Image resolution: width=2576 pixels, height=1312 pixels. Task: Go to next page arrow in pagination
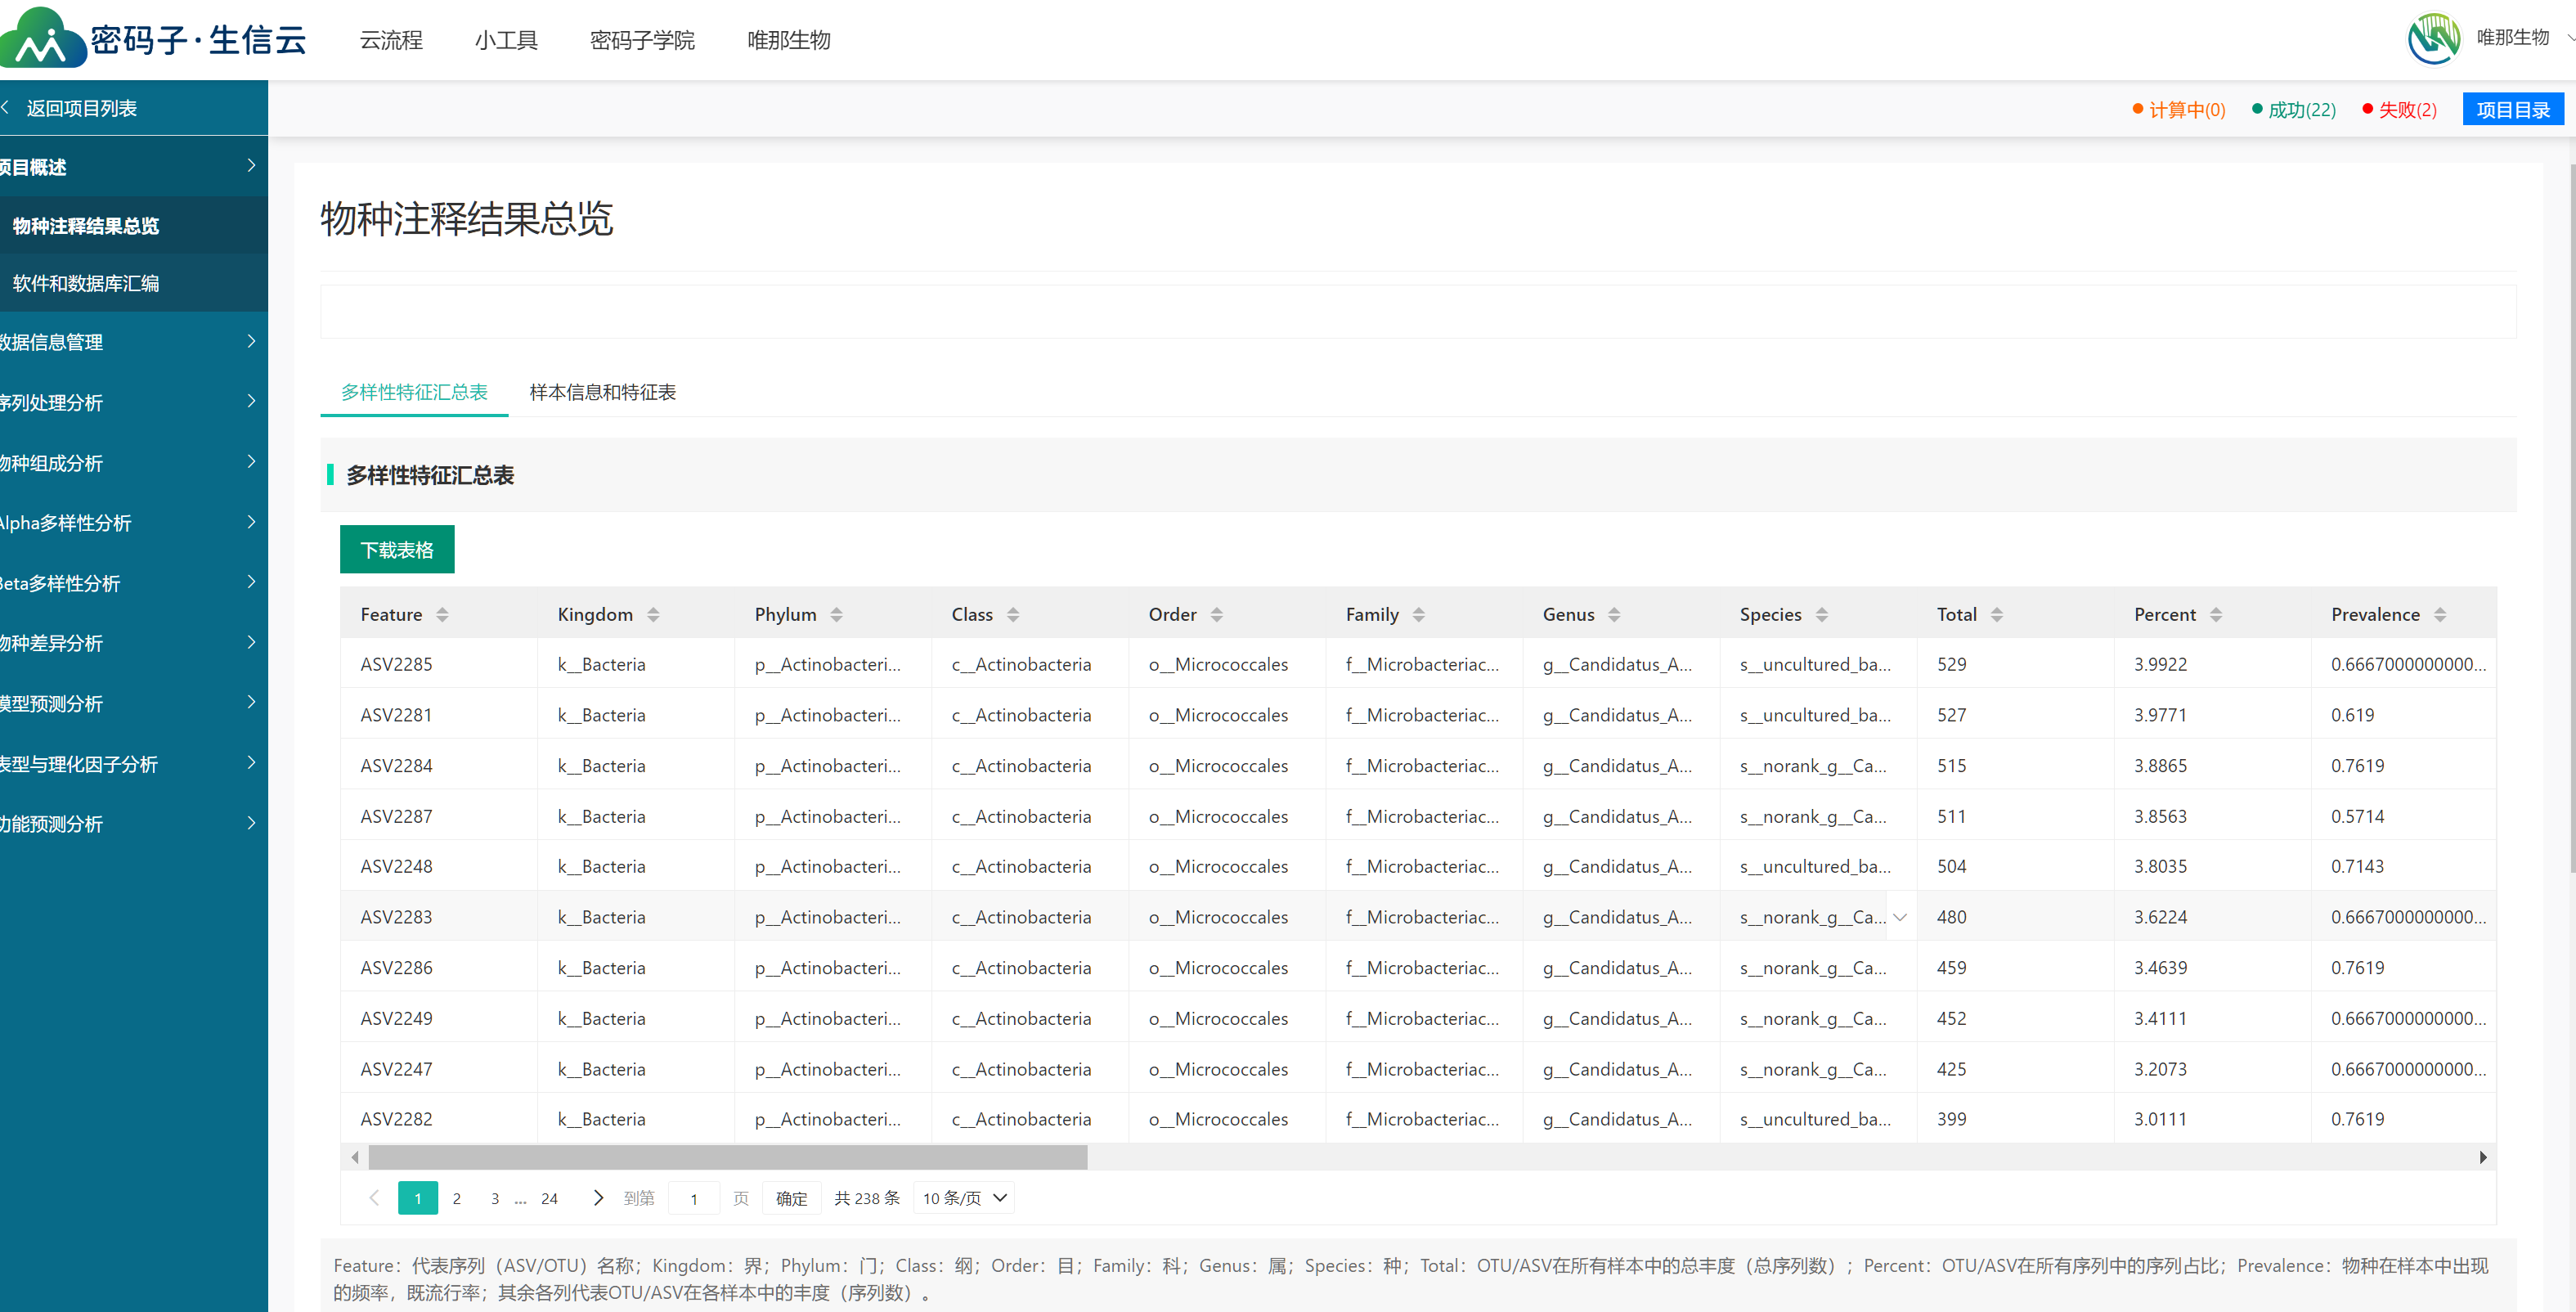(x=598, y=1197)
